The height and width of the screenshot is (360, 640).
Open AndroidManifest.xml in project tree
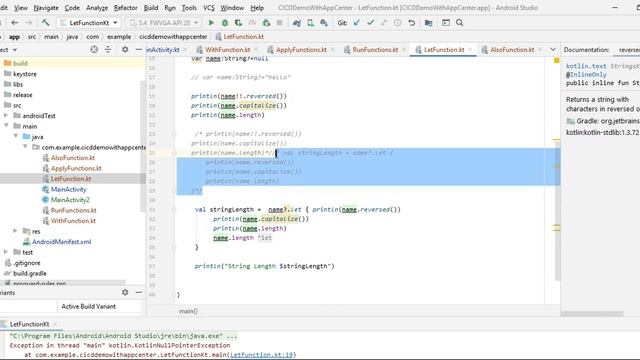pyautogui.click(x=62, y=242)
